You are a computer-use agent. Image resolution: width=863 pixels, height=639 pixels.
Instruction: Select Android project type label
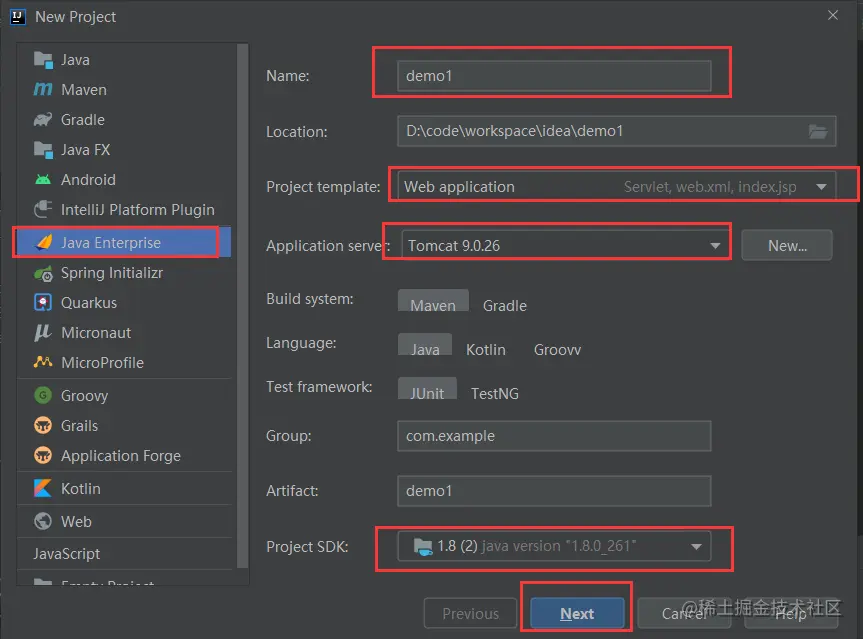88,179
